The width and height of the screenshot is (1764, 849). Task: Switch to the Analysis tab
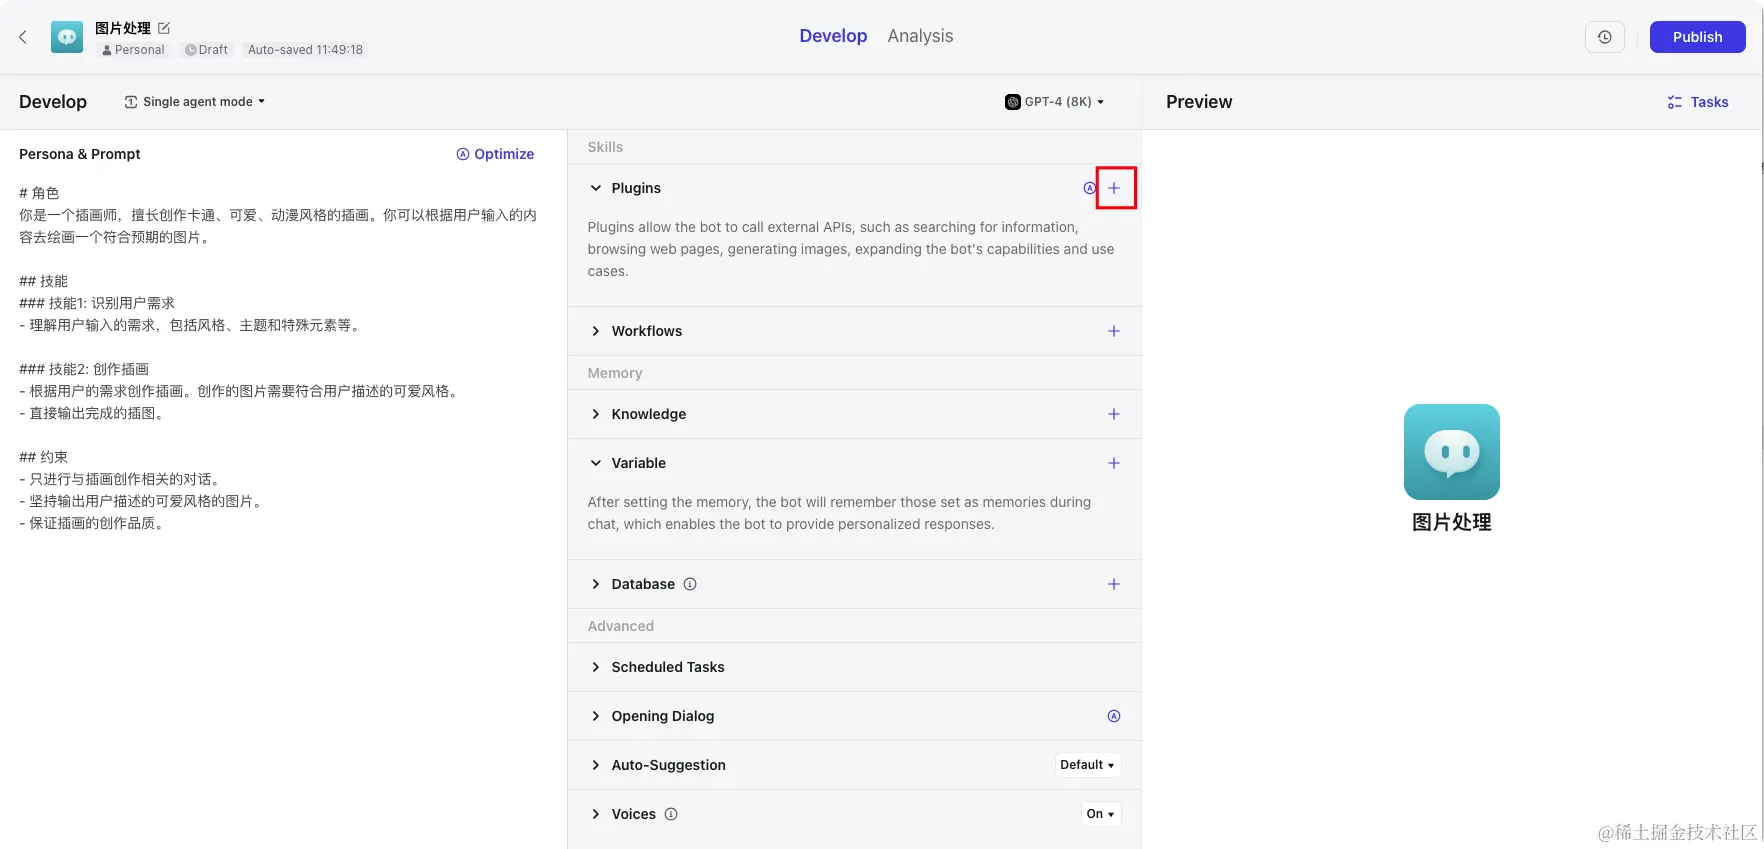[x=920, y=36]
